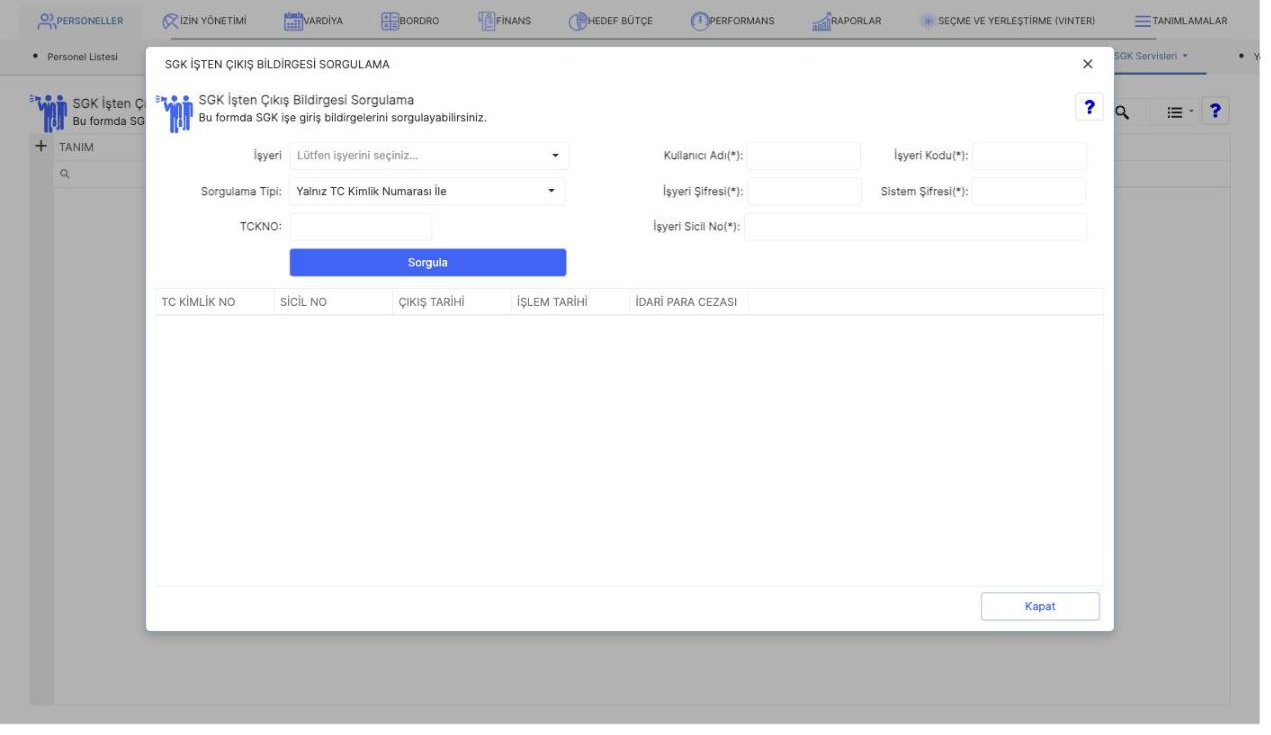Click the Kapat button
The width and height of the screenshot is (1271, 735).
pyautogui.click(x=1040, y=606)
